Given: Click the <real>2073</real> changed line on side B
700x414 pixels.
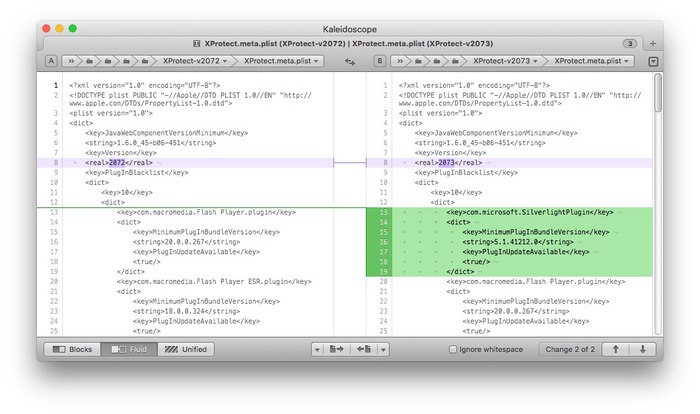Looking at the screenshot, I should click(x=509, y=163).
